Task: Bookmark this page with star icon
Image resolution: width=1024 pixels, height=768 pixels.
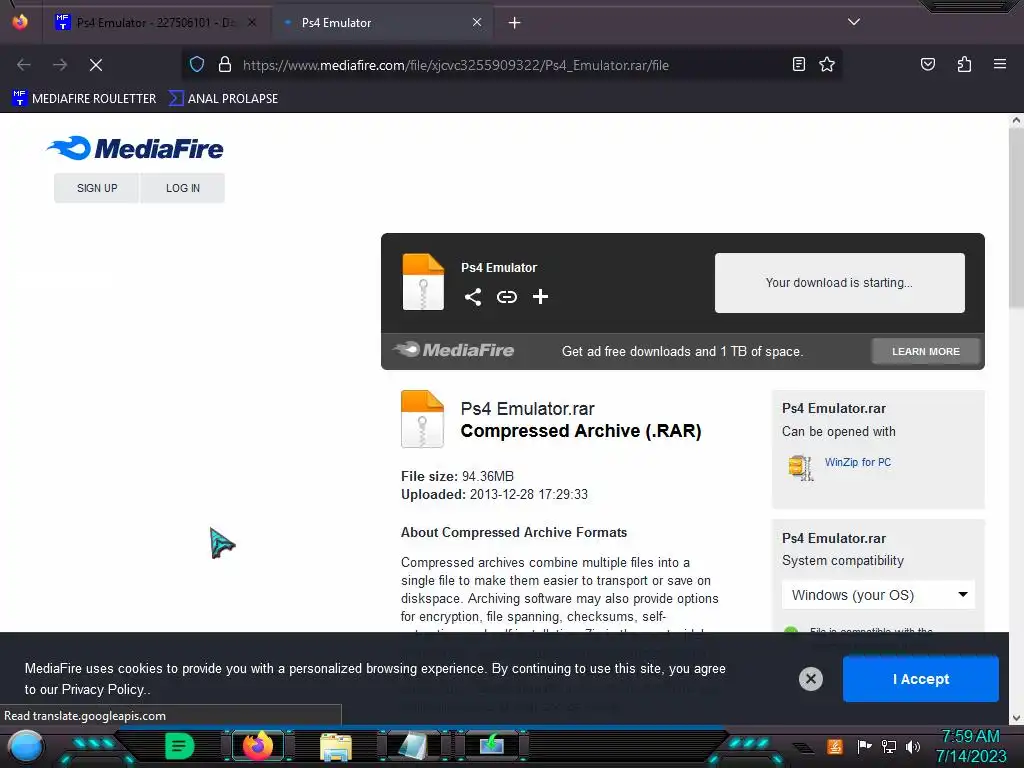Action: (827, 64)
